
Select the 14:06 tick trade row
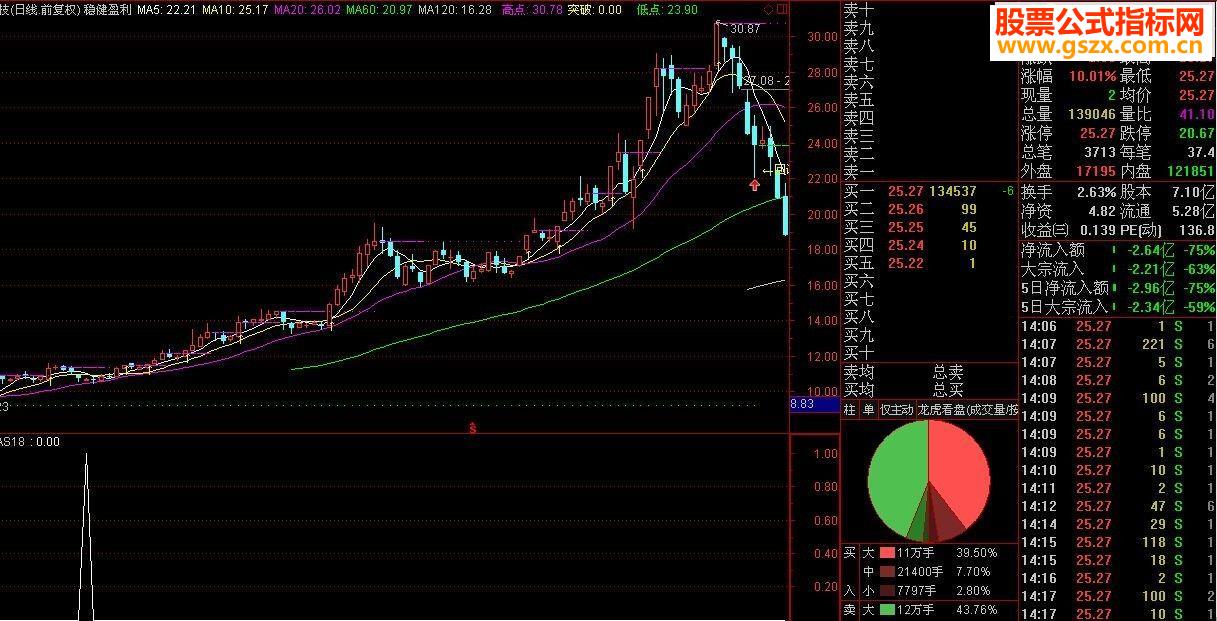pyautogui.click(x=1118, y=326)
